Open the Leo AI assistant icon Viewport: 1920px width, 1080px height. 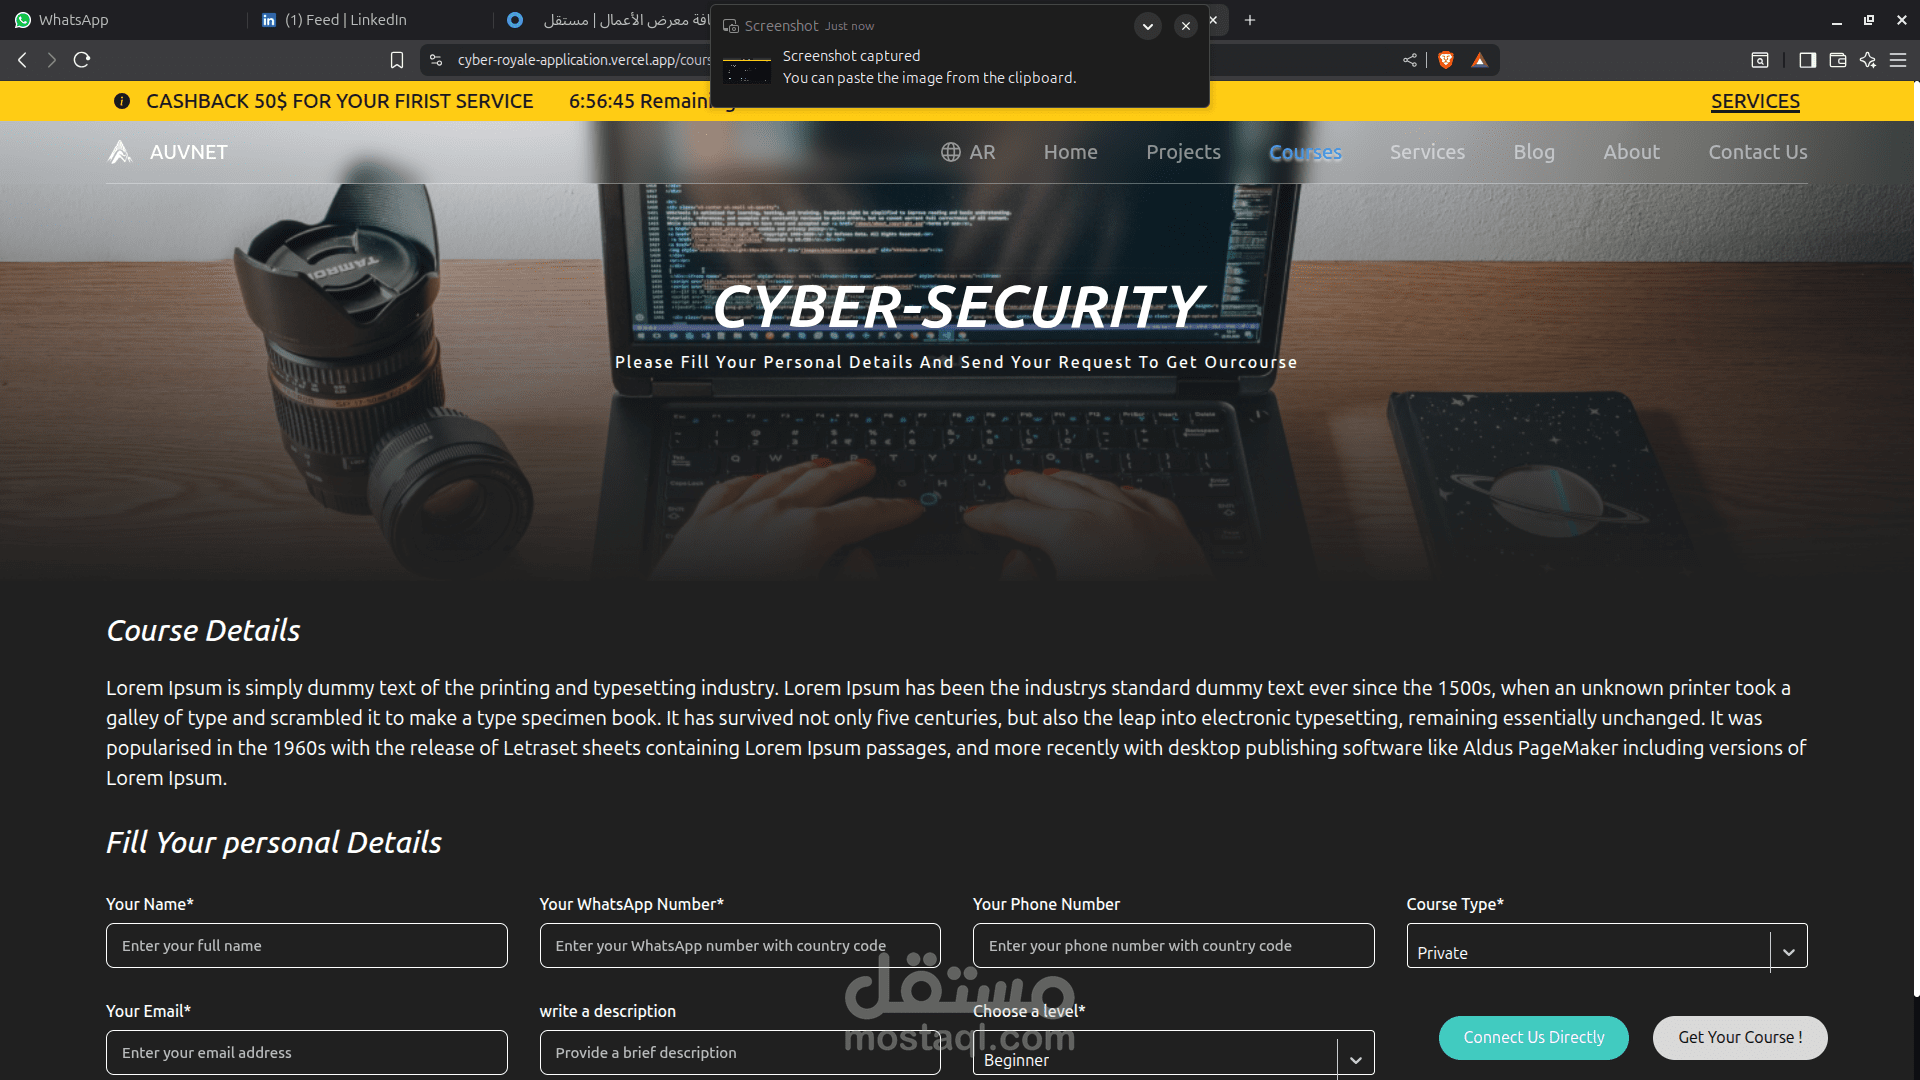tap(1868, 60)
